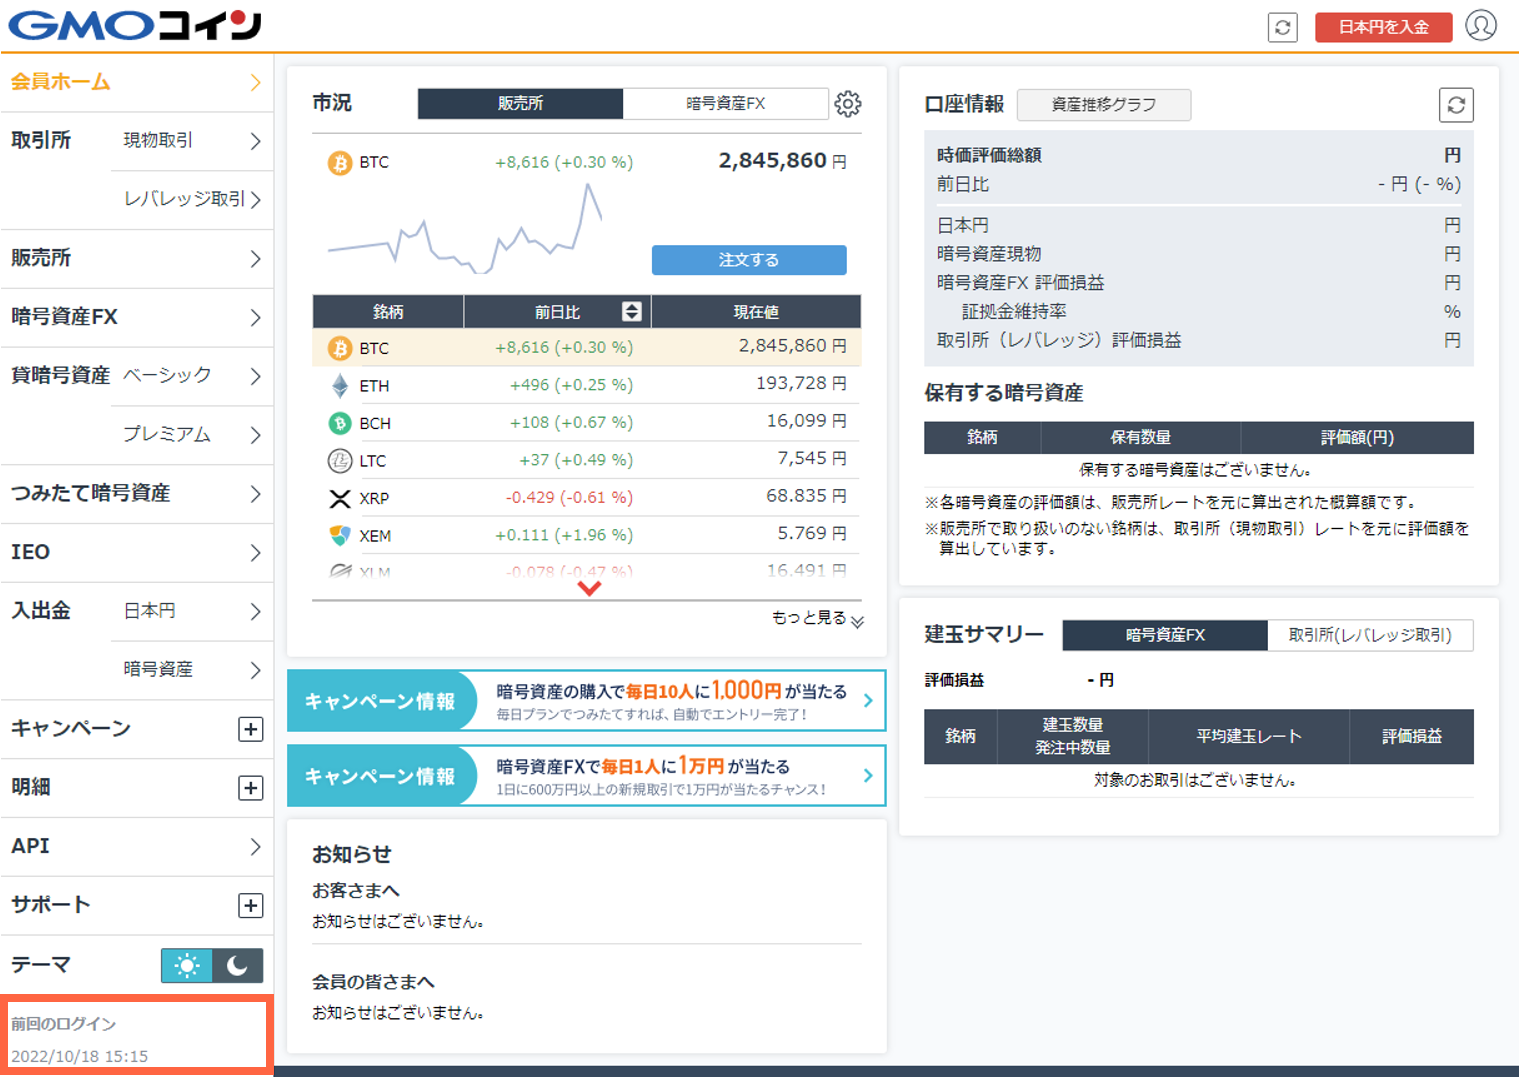This screenshot has height=1077, width=1519.
Task: Switch to dark theme moon icon
Action: click(237, 965)
